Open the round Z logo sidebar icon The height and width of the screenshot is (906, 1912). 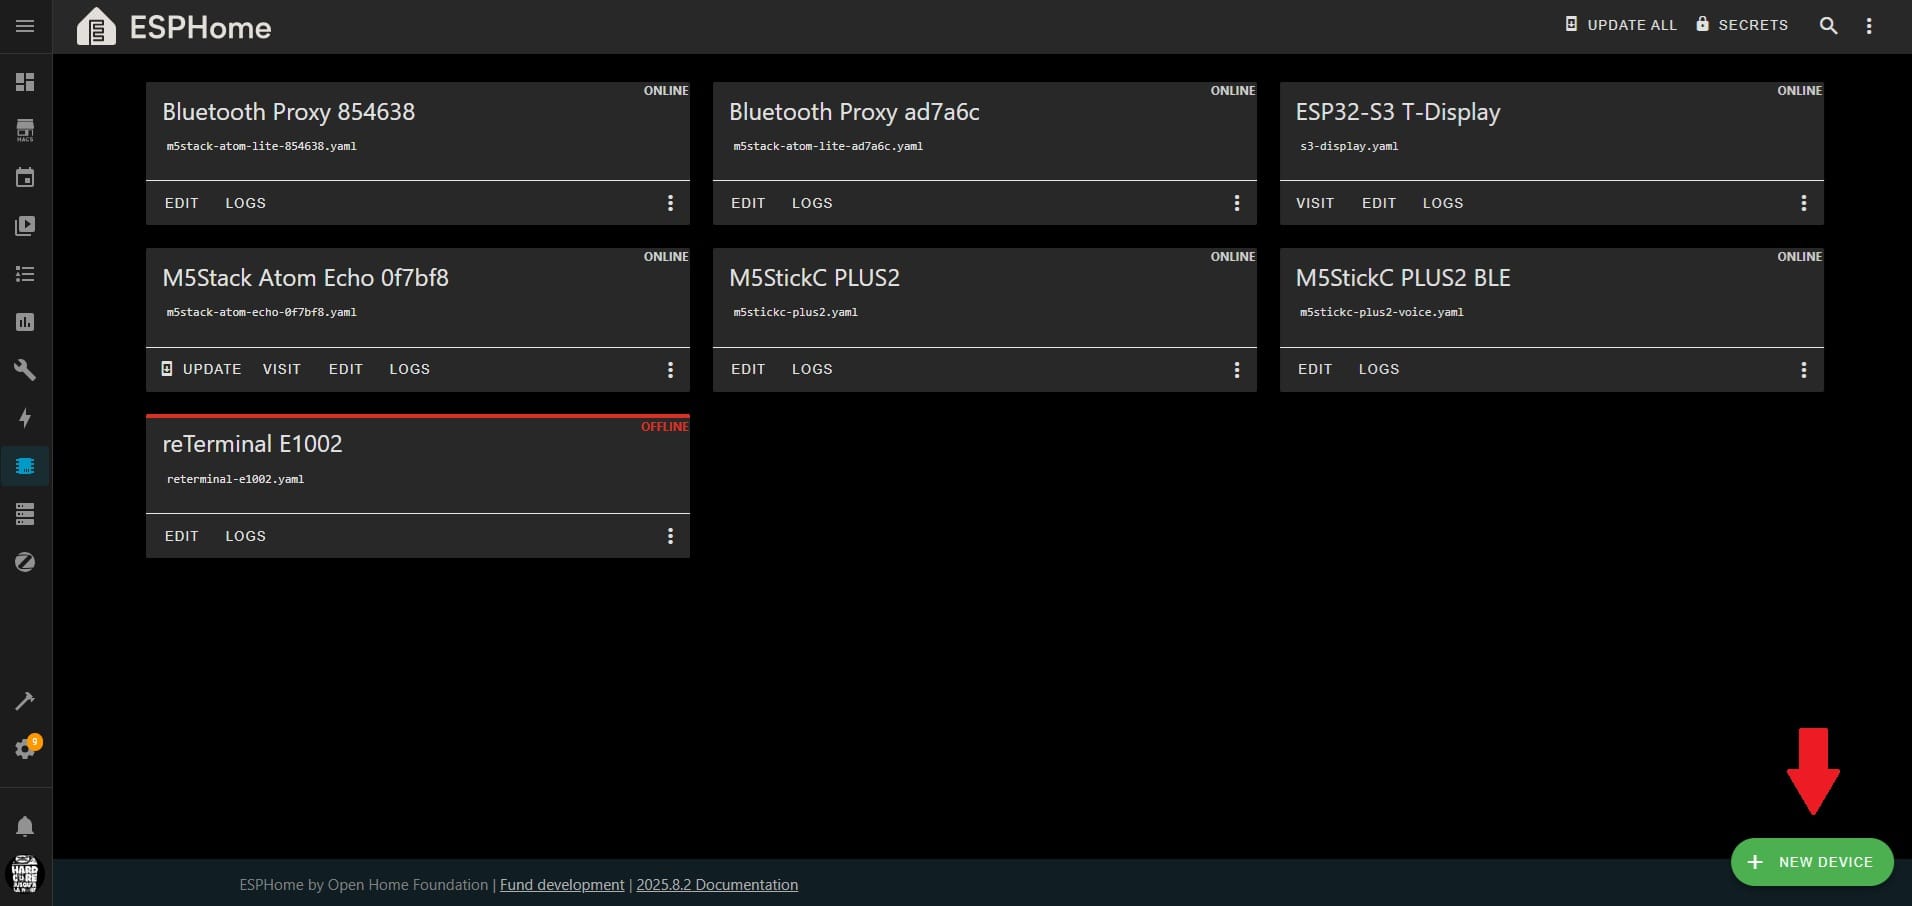[x=25, y=562]
